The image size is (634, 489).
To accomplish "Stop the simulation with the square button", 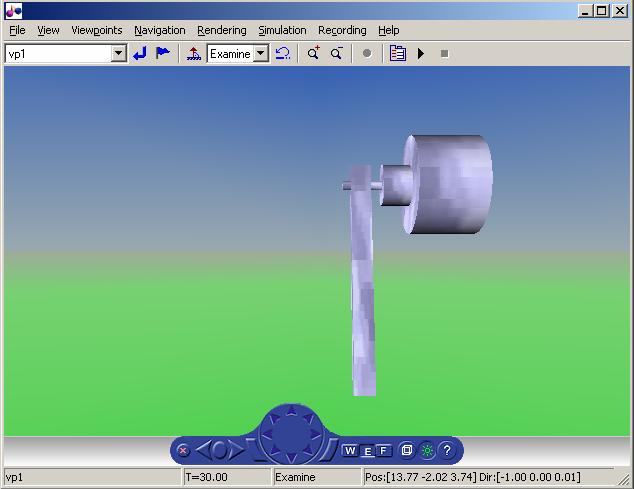I will (x=444, y=54).
